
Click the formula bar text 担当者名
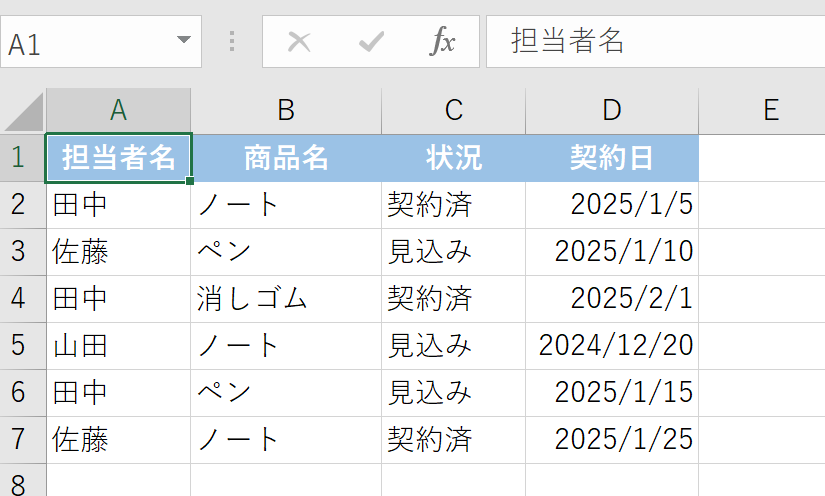coord(567,41)
